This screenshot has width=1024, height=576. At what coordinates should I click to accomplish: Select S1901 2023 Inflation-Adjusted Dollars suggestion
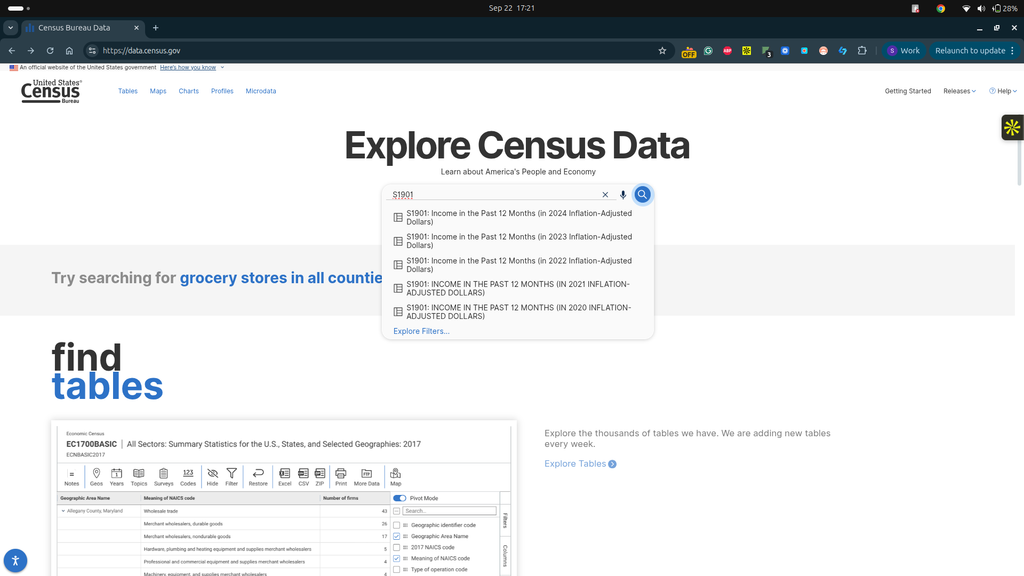pyautogui.click(x=518, y=241)
